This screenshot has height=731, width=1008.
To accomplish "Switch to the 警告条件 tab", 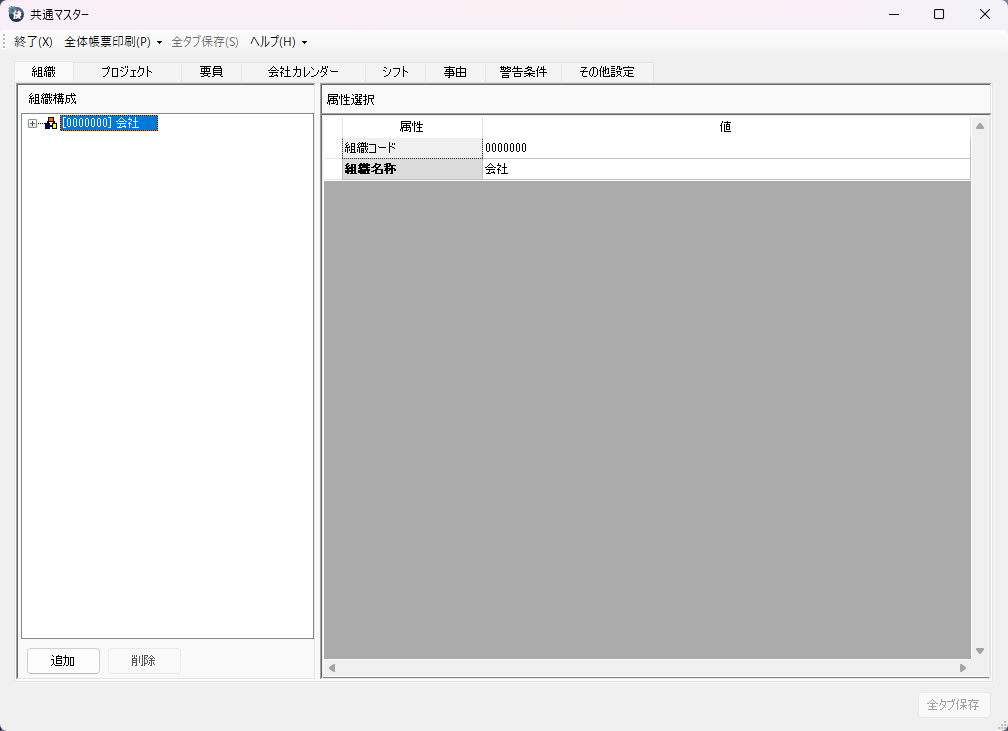I will click(x=523, y=72).
